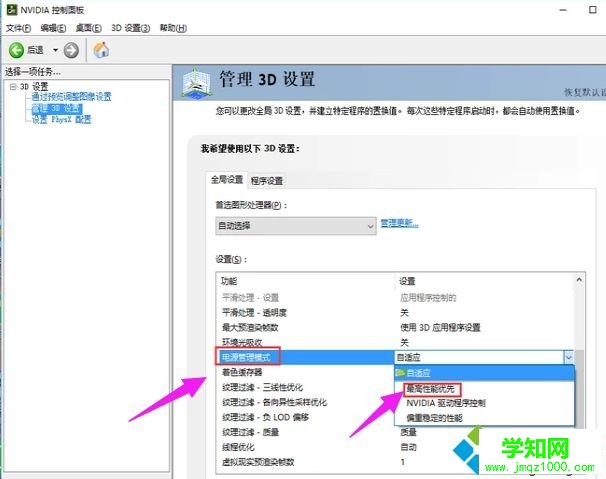Click the 电源管理模式 dropdown arrow
The height and width of the screenshot is (479, 606).
(568, 358)
